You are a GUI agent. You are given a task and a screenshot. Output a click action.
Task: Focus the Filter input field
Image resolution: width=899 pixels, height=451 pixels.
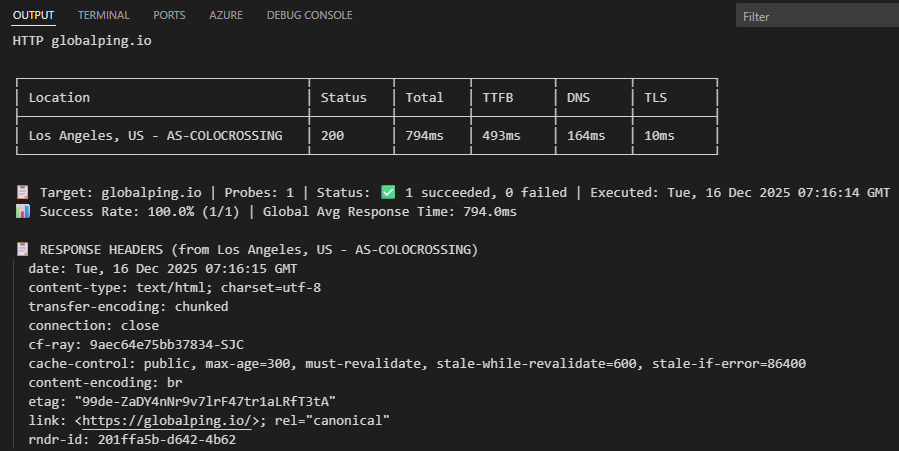click(818, 16)
